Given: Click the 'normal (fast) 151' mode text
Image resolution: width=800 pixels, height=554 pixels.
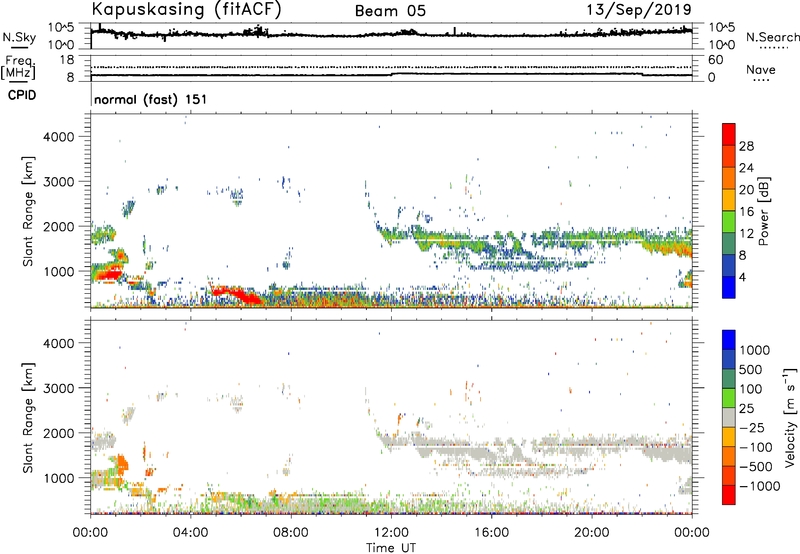Looking at the screenshot, I should 151,99.
